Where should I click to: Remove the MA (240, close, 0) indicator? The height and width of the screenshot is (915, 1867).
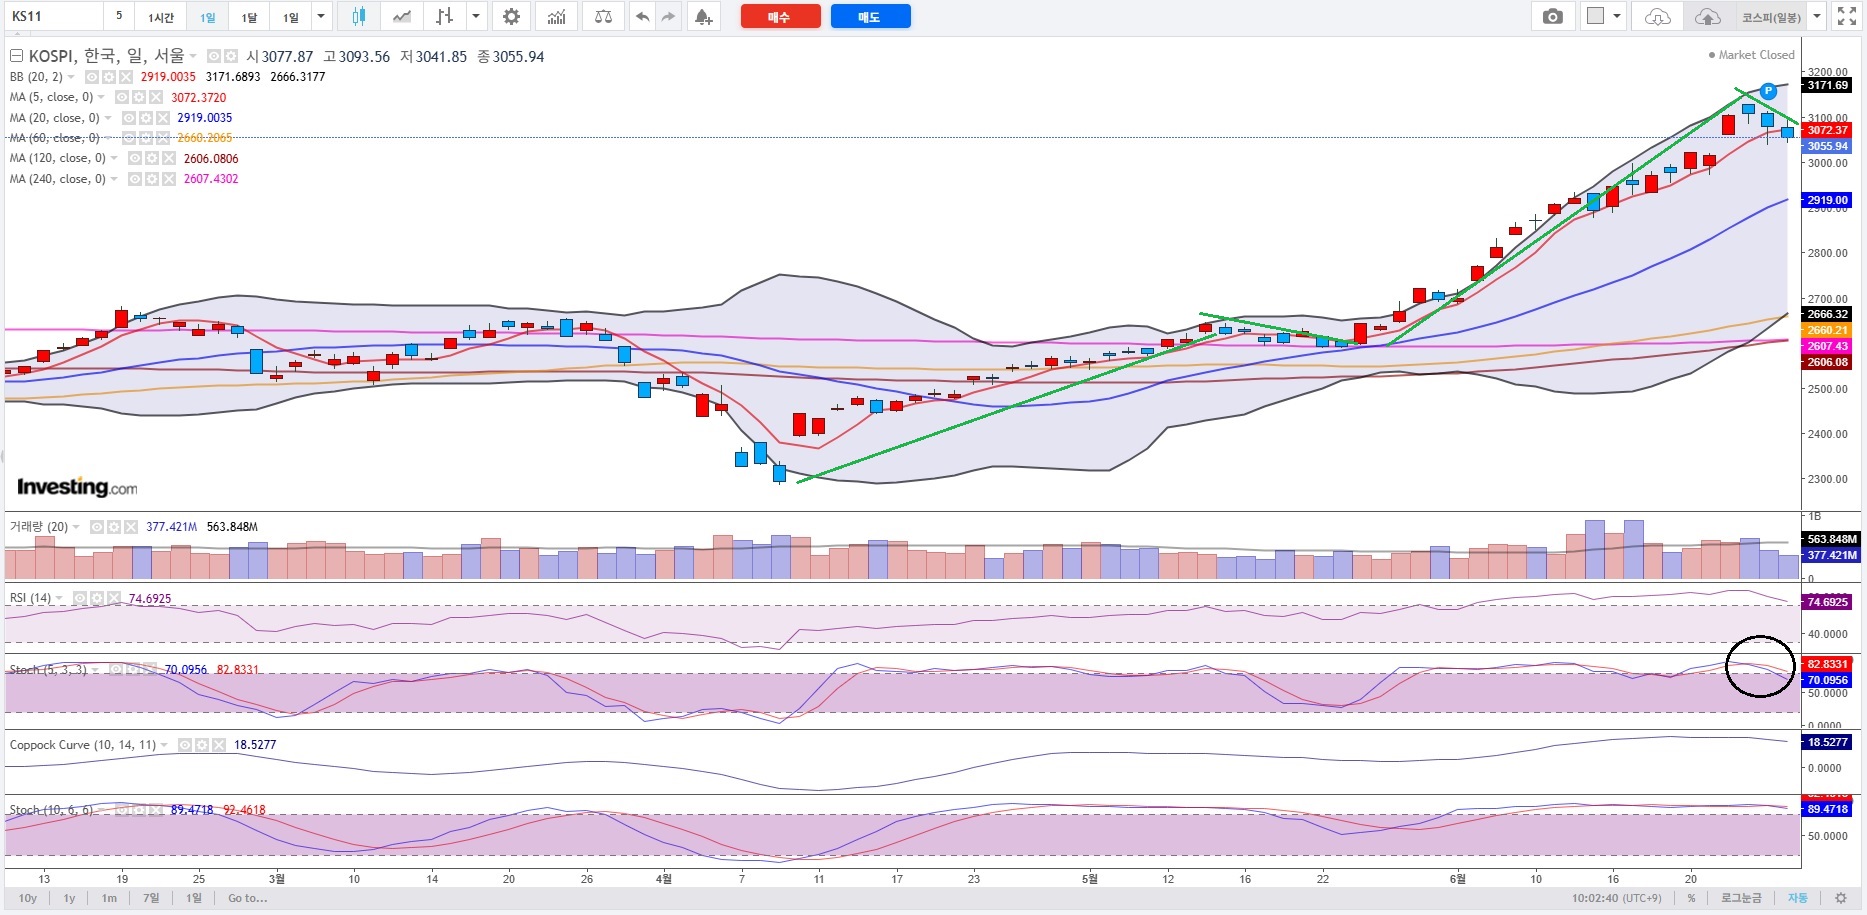168,179
